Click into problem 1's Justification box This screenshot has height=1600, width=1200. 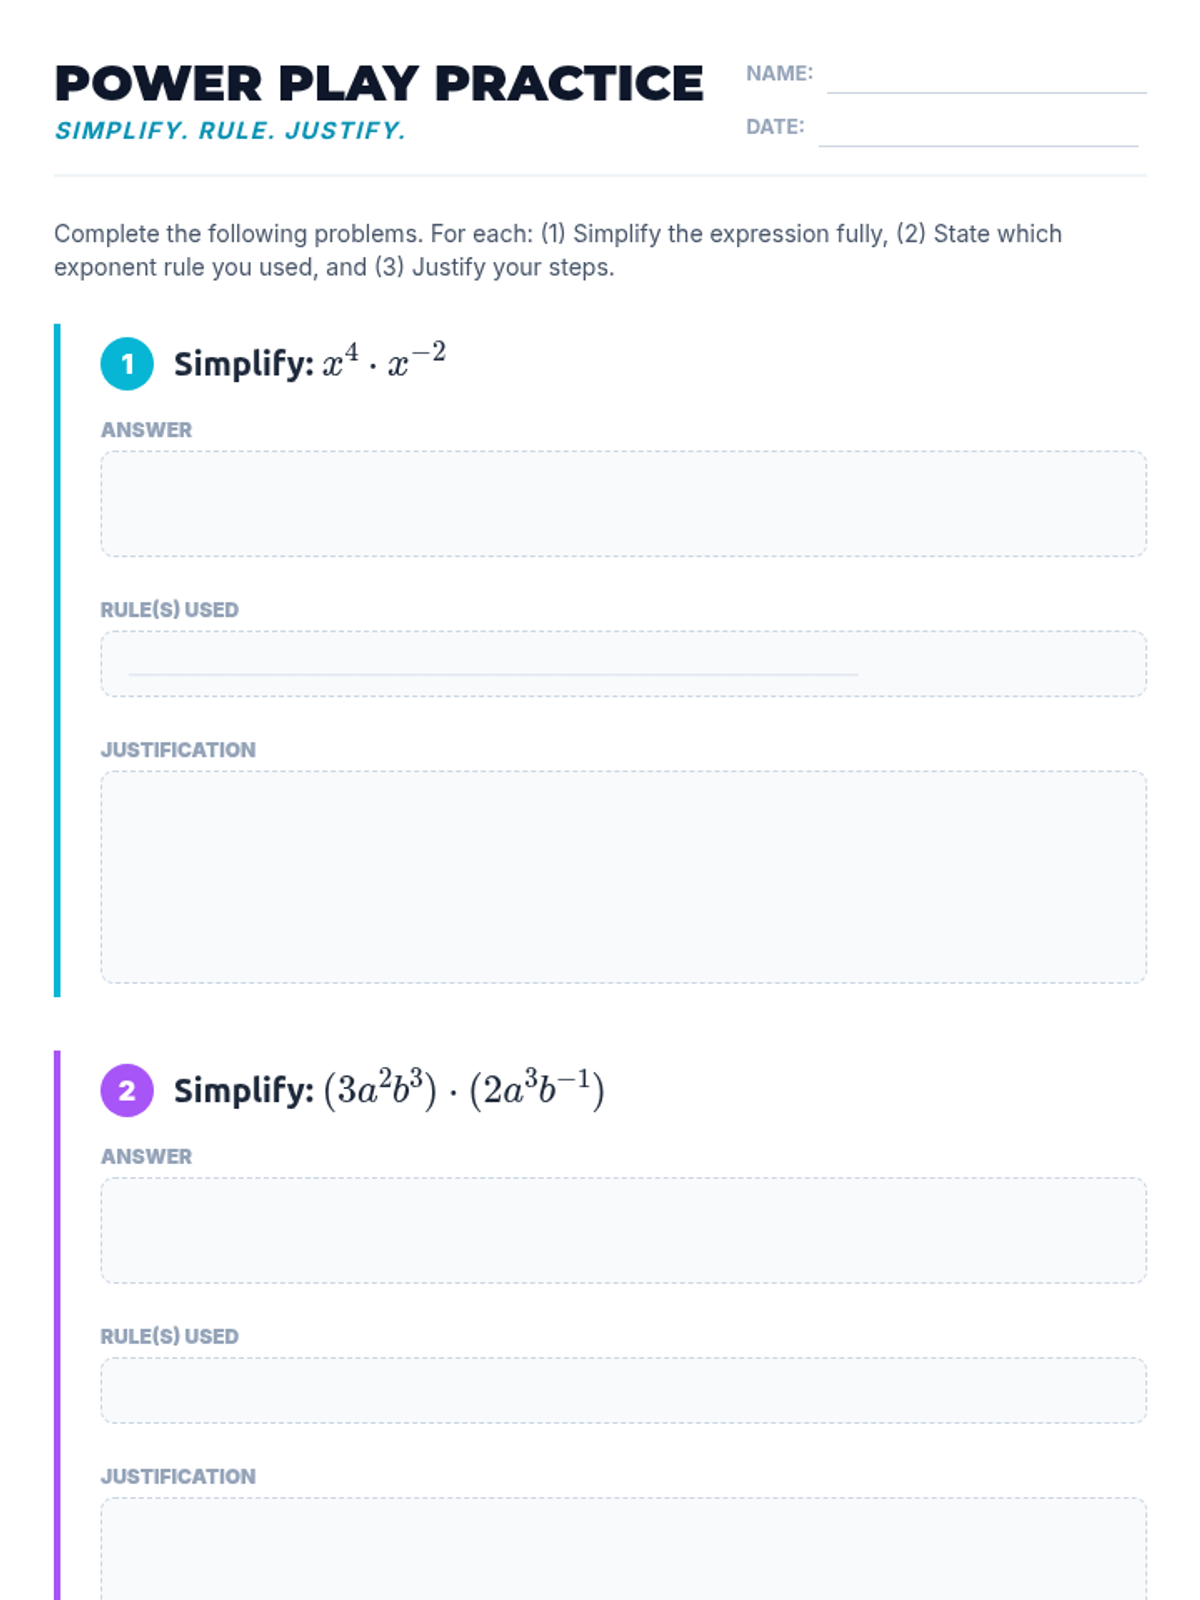tap(623, 877)
